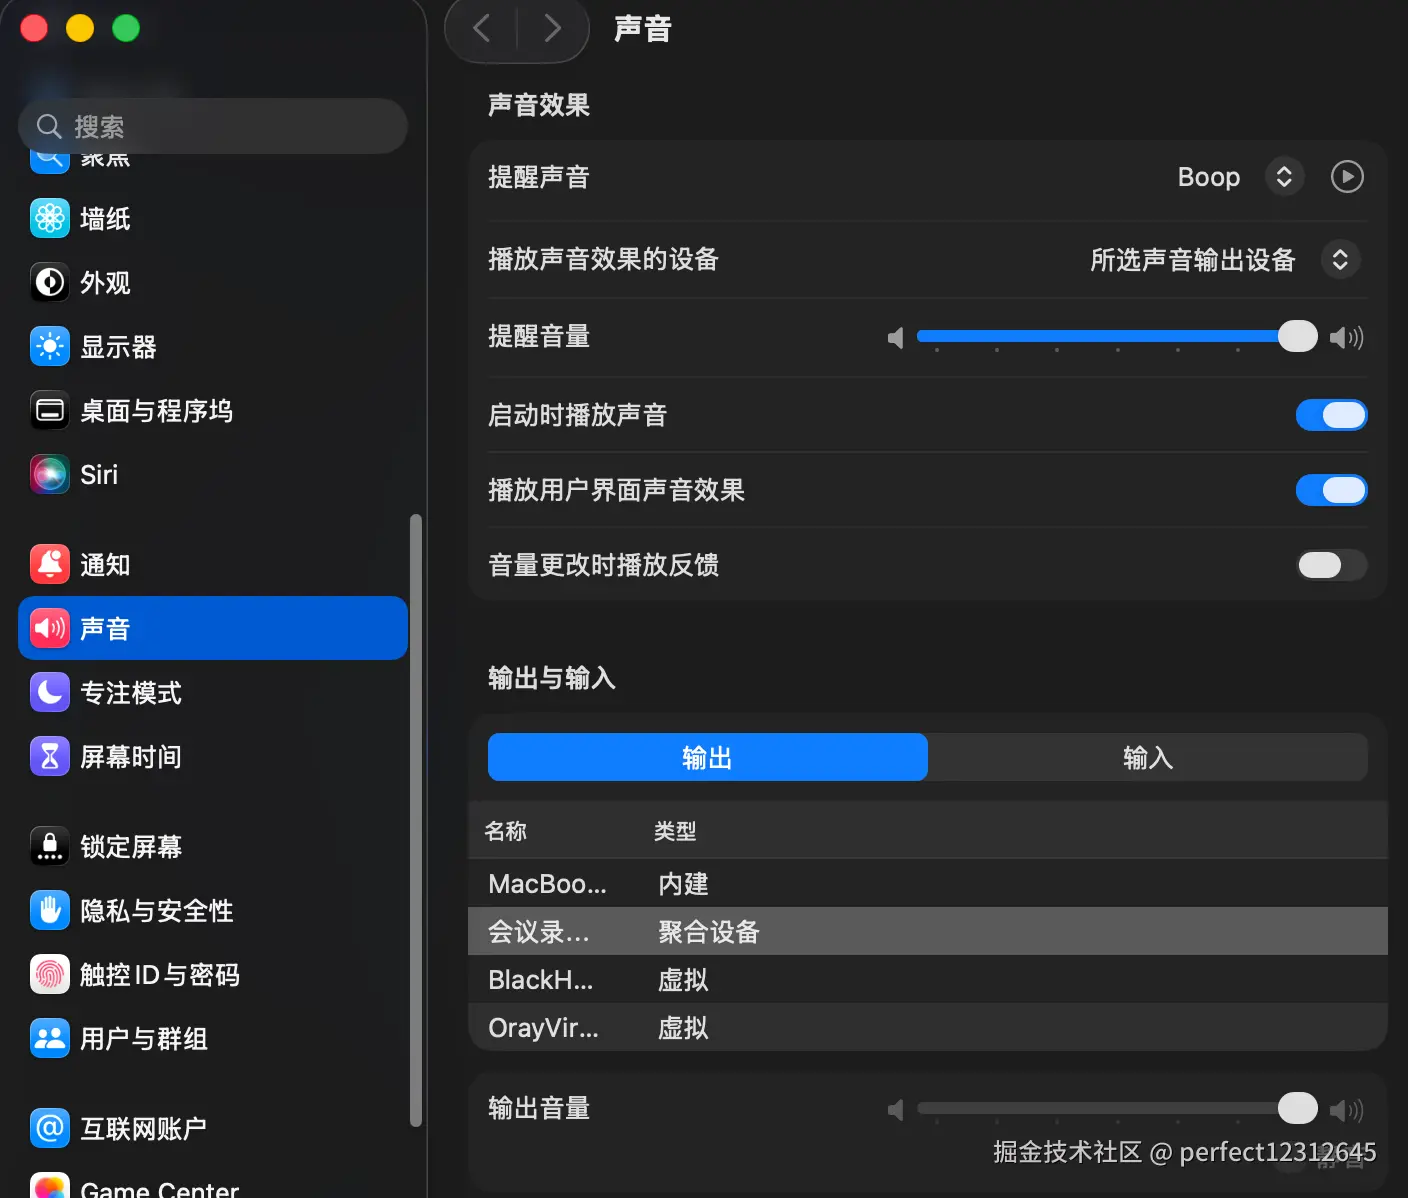Open the 播放声音效果的设备 dropdown
The image size is (1408, 1198).
[1340, 260]
